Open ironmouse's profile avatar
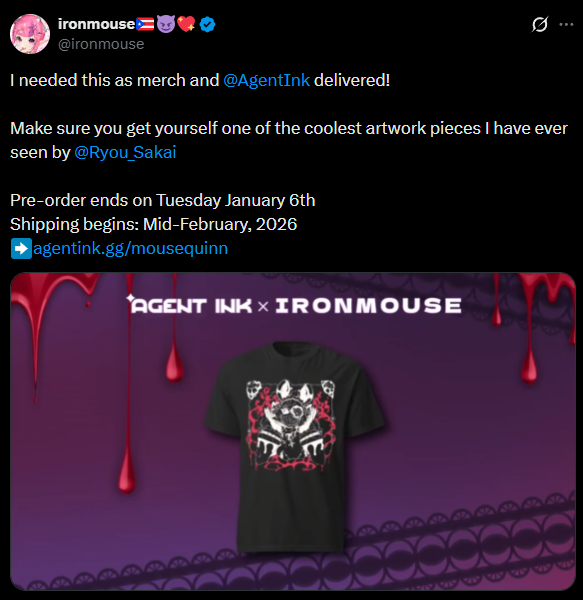Viewport: 583px width, 600px height. pyautogui.click(x=30, y=34)
